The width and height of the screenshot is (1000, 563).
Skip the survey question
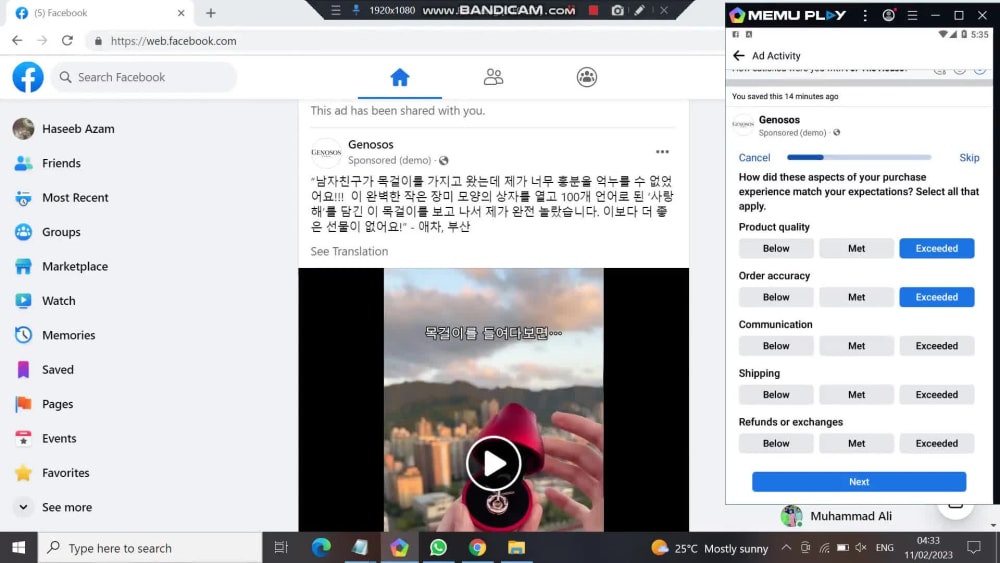[969, 157]
